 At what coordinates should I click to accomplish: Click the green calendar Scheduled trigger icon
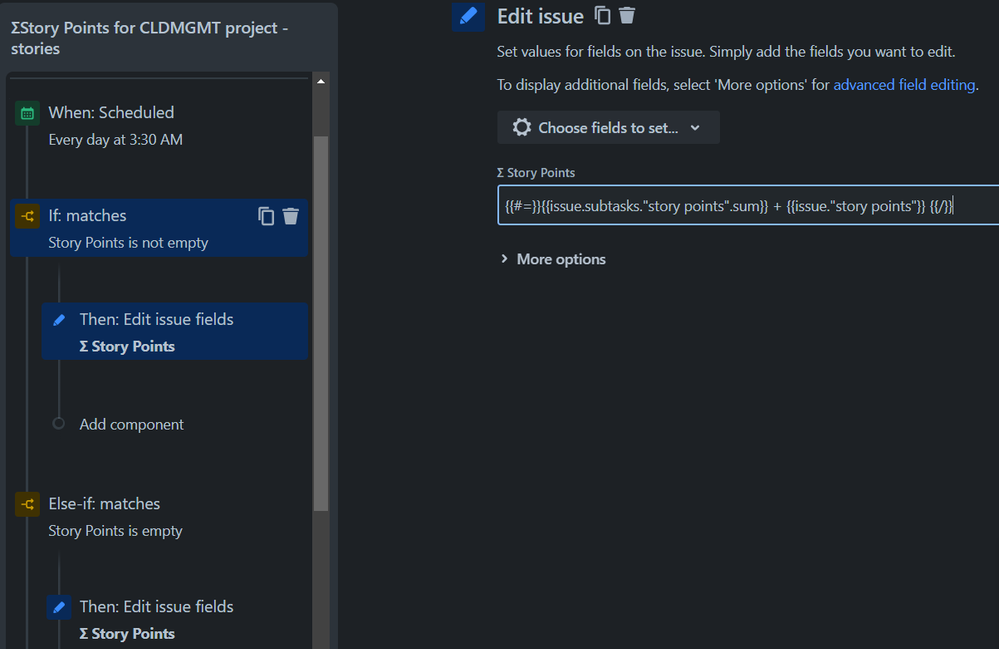[27, 113]
